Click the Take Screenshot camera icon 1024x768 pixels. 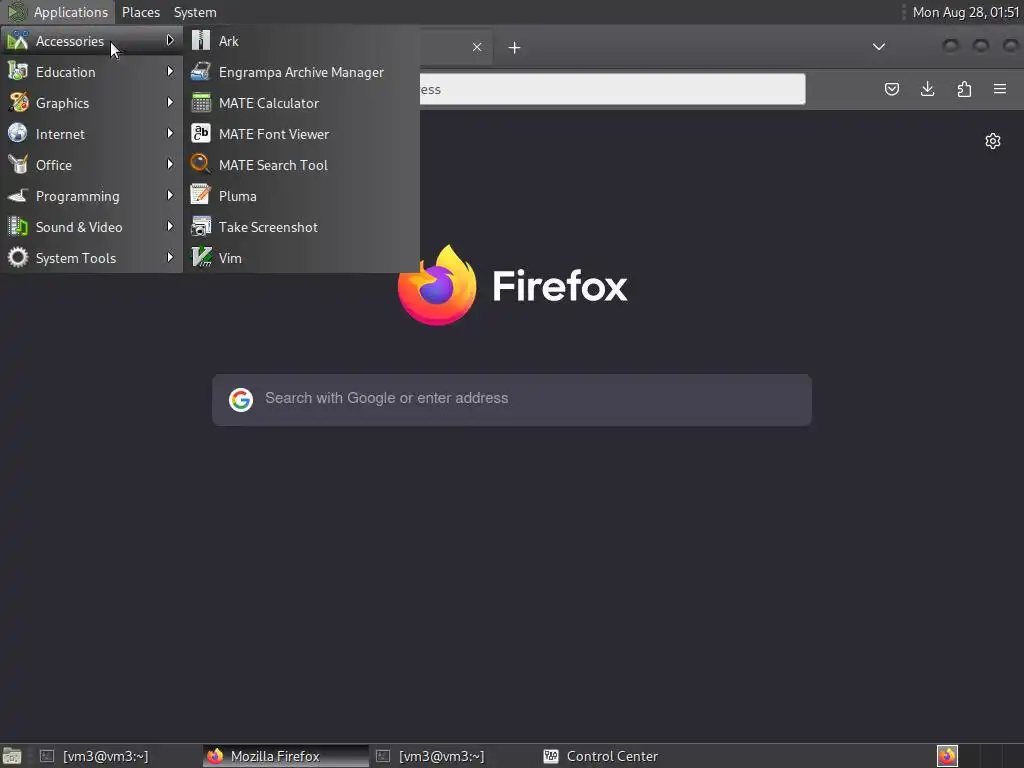click(200, 226)
